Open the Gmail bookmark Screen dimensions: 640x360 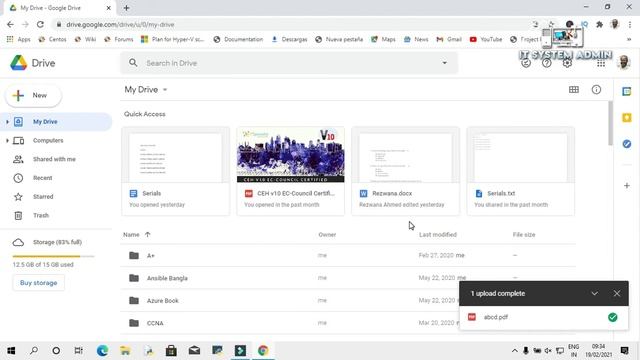click(x=449, y=39)
